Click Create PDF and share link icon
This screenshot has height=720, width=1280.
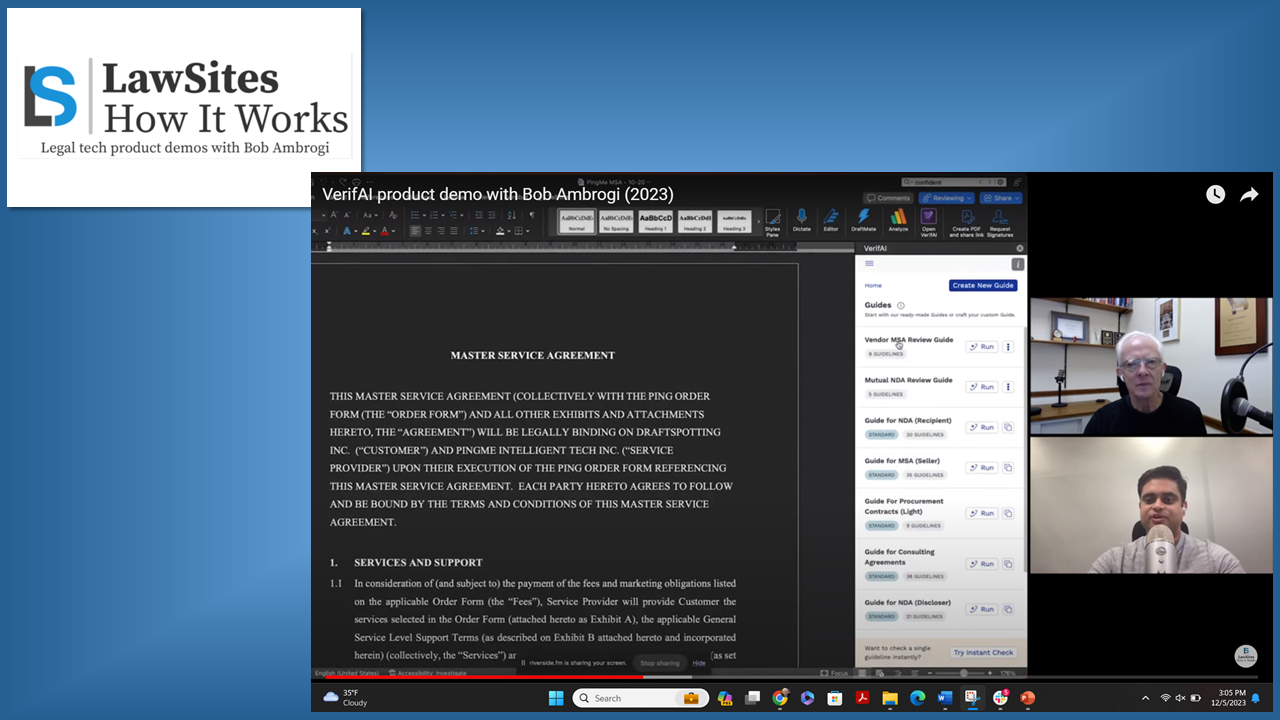(966, 221)
